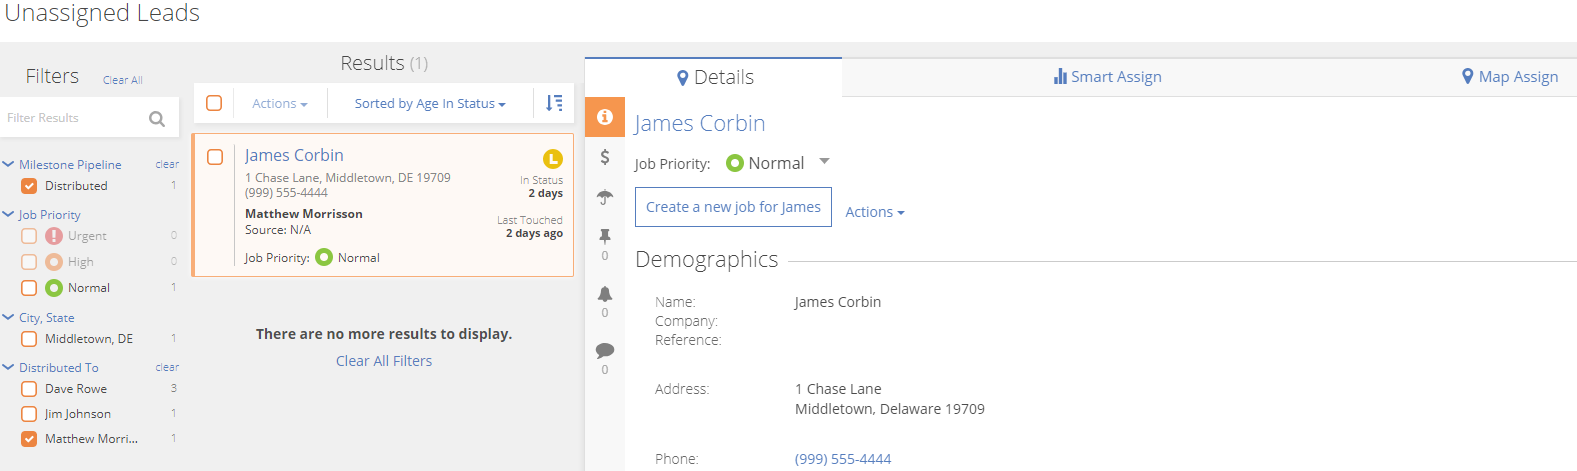Uncheck the Matthew Morri... filter box

tap(29, 439)
